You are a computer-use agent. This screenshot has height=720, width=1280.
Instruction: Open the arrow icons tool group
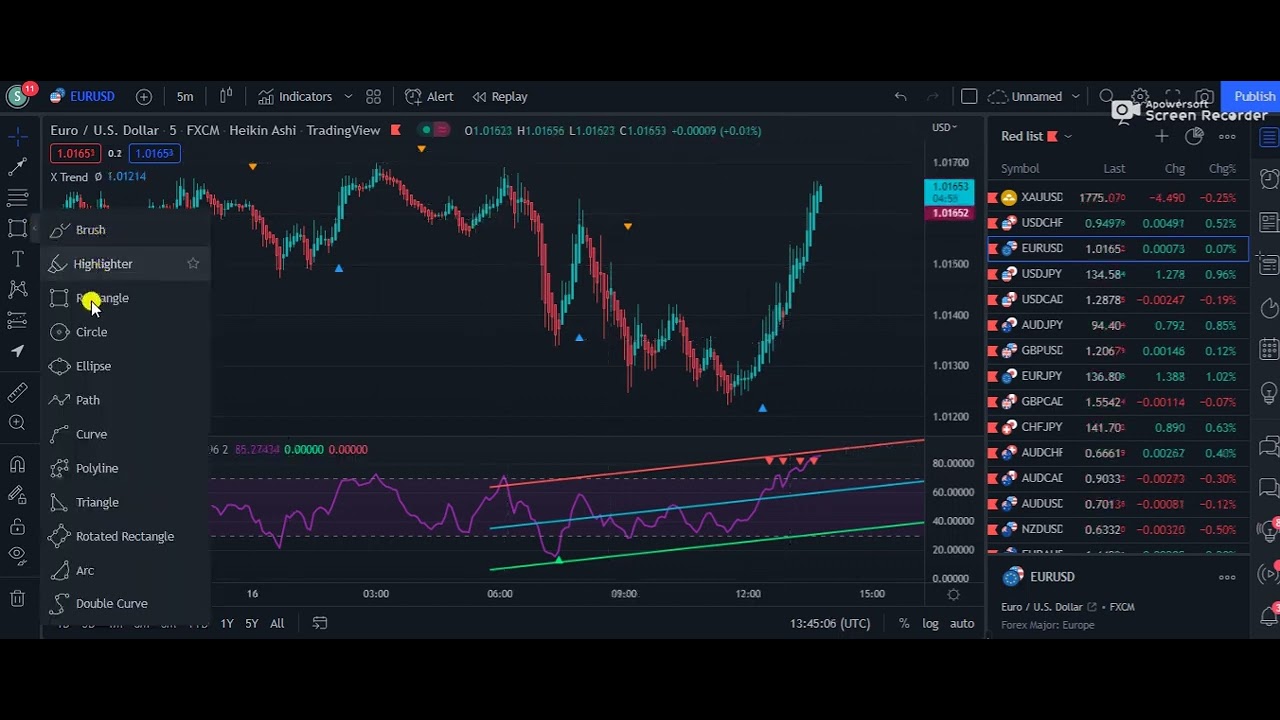17,351
